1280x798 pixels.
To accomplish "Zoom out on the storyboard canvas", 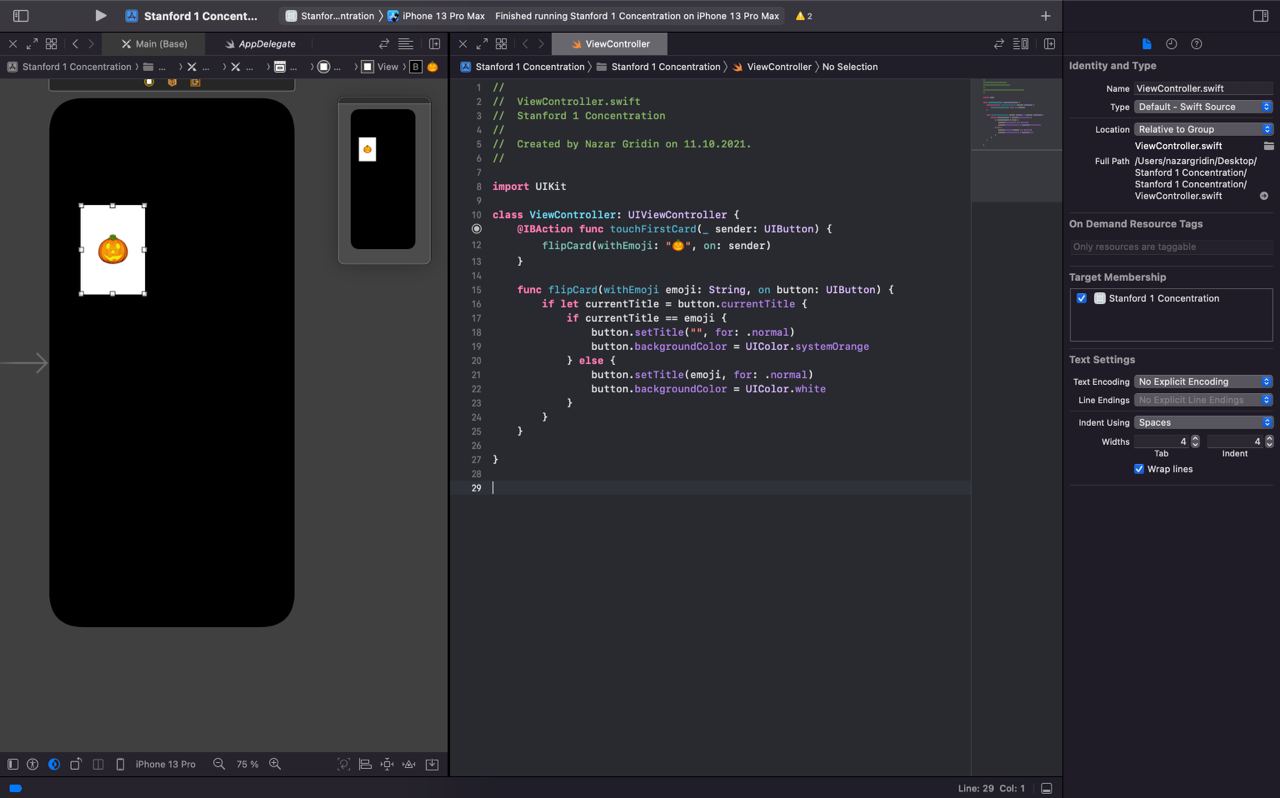I will [x=219, y=764].
